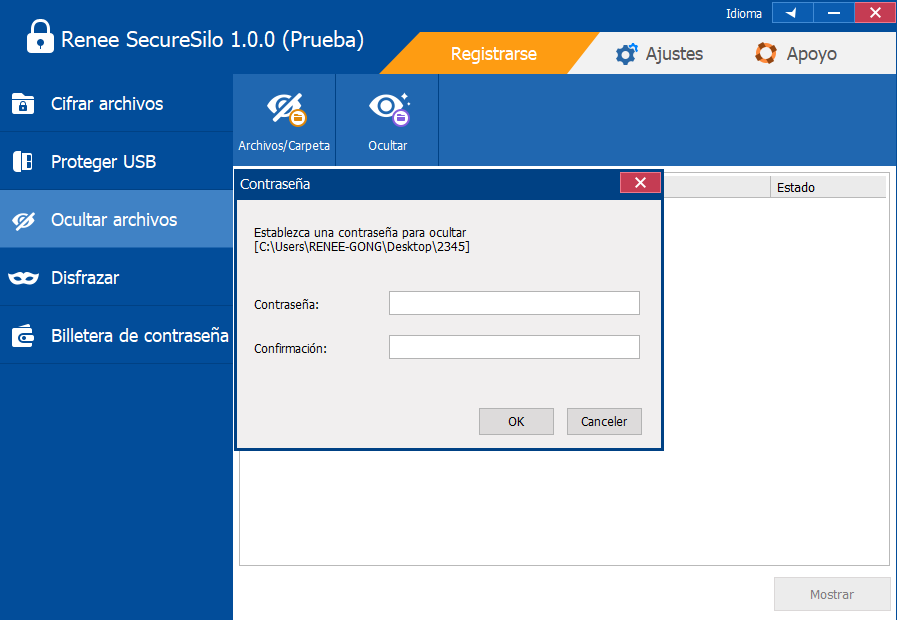Click Canceler in the password dialog
Image resolution: width=897 pixels, height=620 pixels.
(x=604, y=422)
